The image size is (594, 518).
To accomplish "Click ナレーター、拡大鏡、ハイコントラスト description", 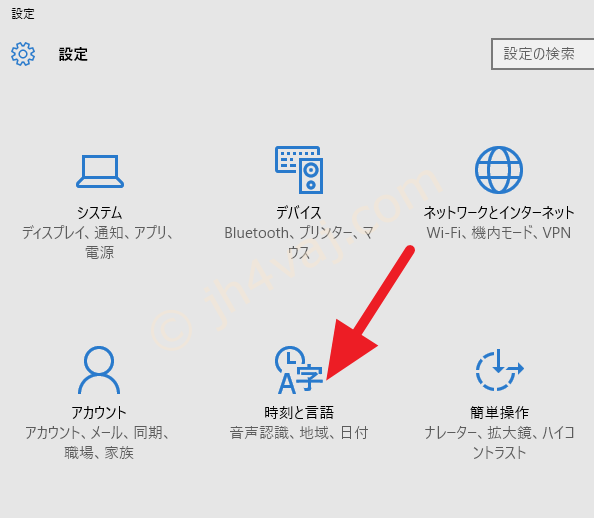I will [x=499, y=442].
